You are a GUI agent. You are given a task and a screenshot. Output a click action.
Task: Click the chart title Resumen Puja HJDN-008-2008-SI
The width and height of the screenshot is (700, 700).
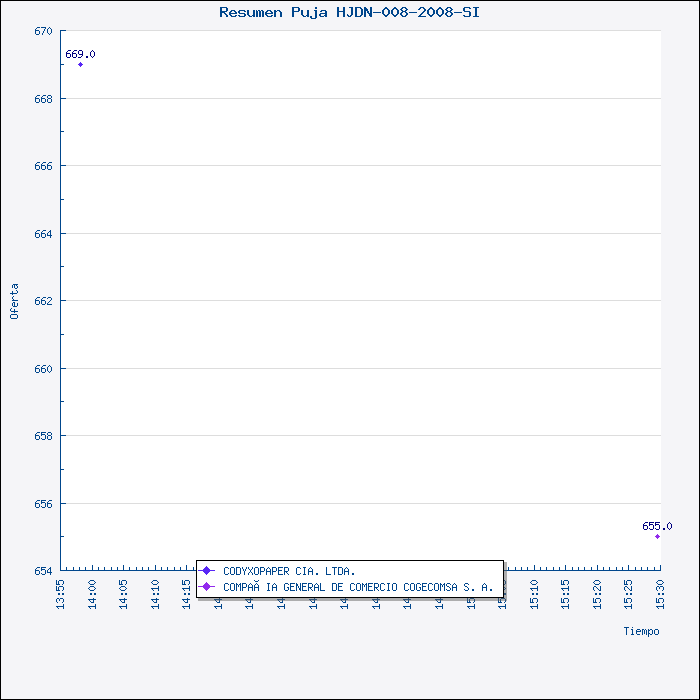pos(349,12)
